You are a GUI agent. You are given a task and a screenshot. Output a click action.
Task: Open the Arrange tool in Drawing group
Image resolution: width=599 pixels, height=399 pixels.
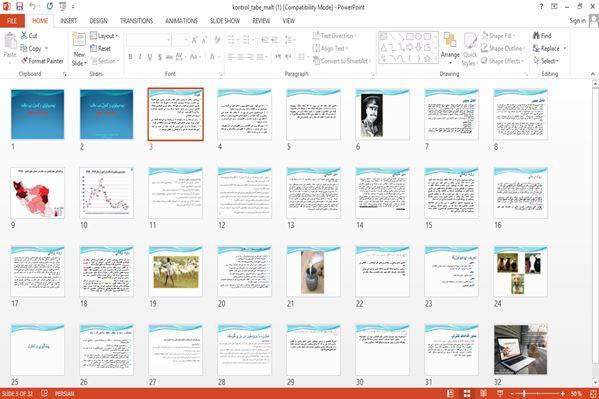pos(450,49)
